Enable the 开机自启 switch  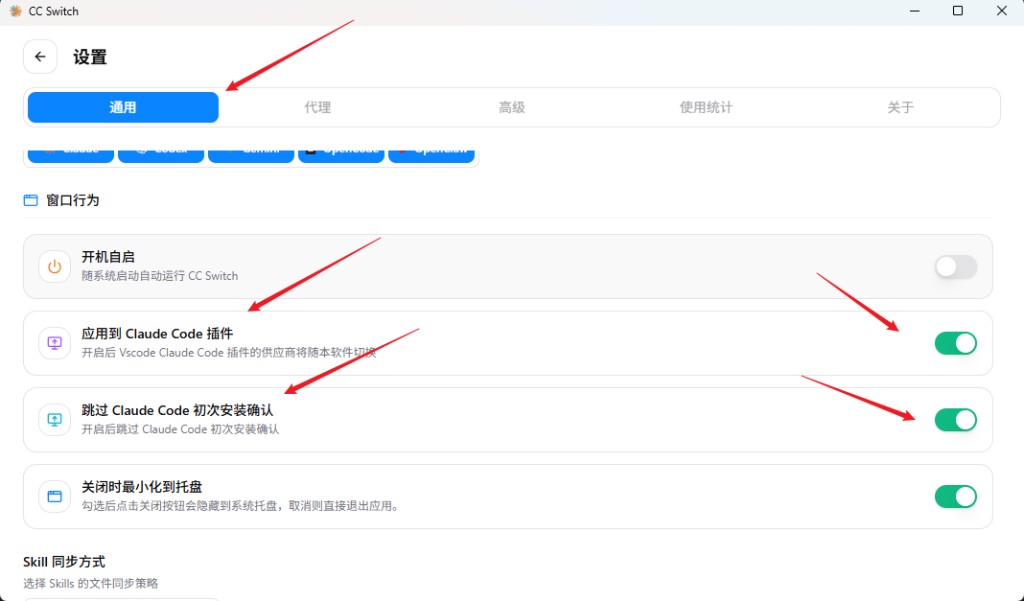point(955,267)
